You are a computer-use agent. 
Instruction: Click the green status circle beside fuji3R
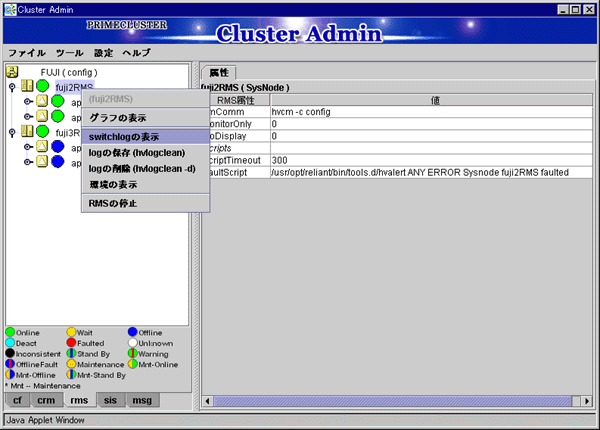tap(42, 132)
